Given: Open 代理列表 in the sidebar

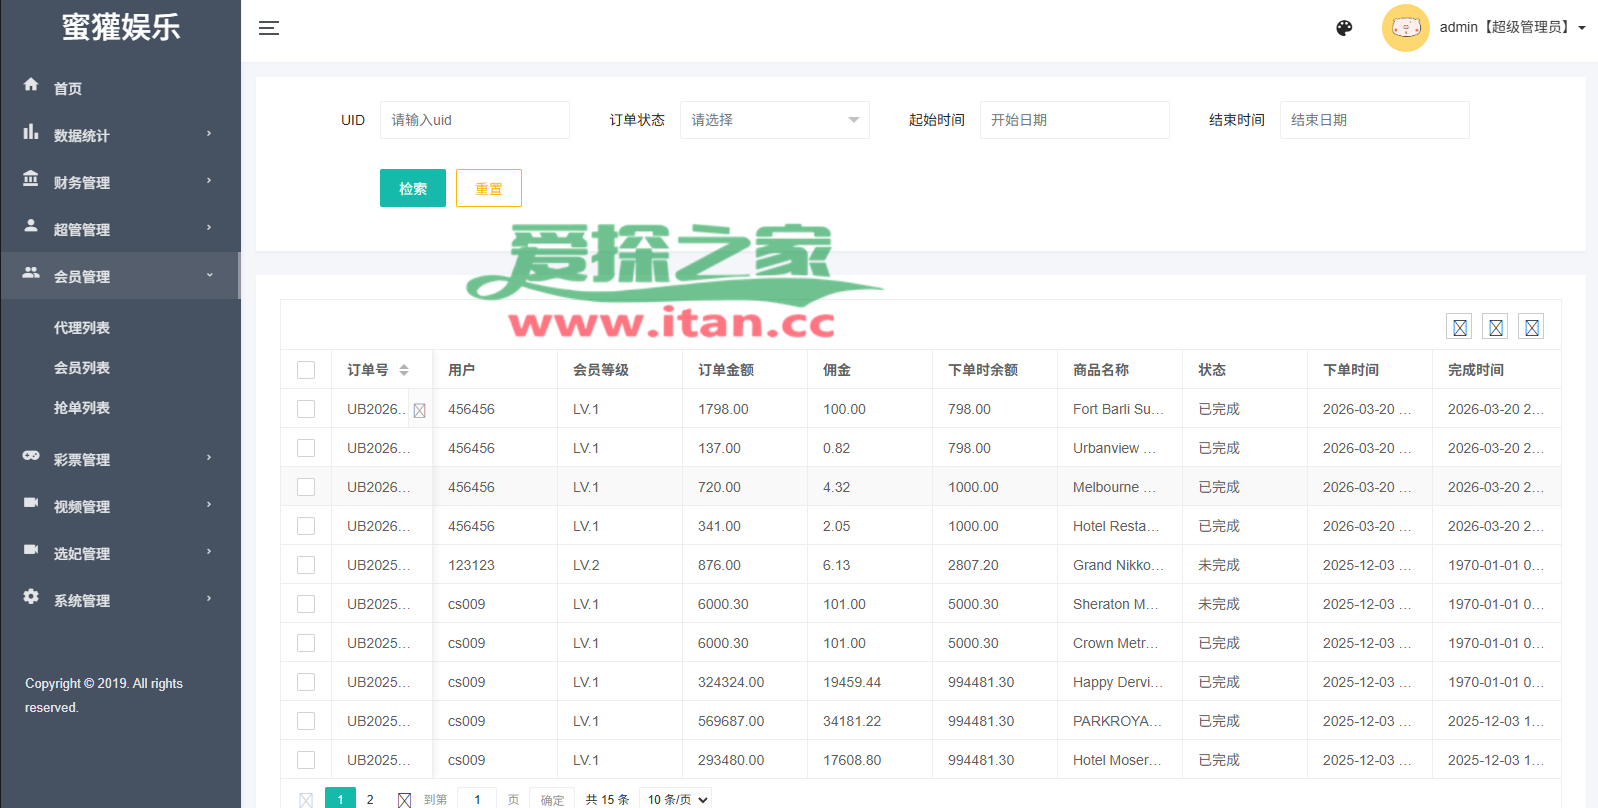Looking at the screenshot, I should click(x=82, y=328).
